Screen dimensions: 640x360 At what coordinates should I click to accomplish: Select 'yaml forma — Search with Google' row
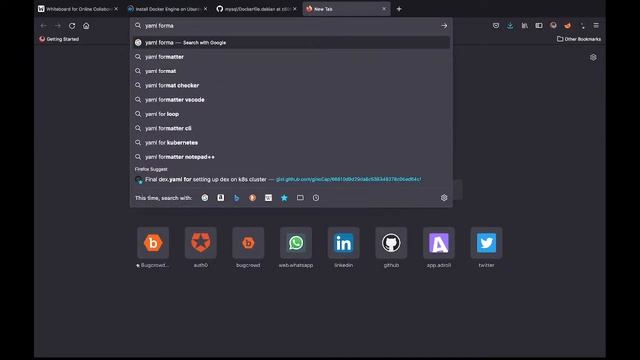click(291, 42)
